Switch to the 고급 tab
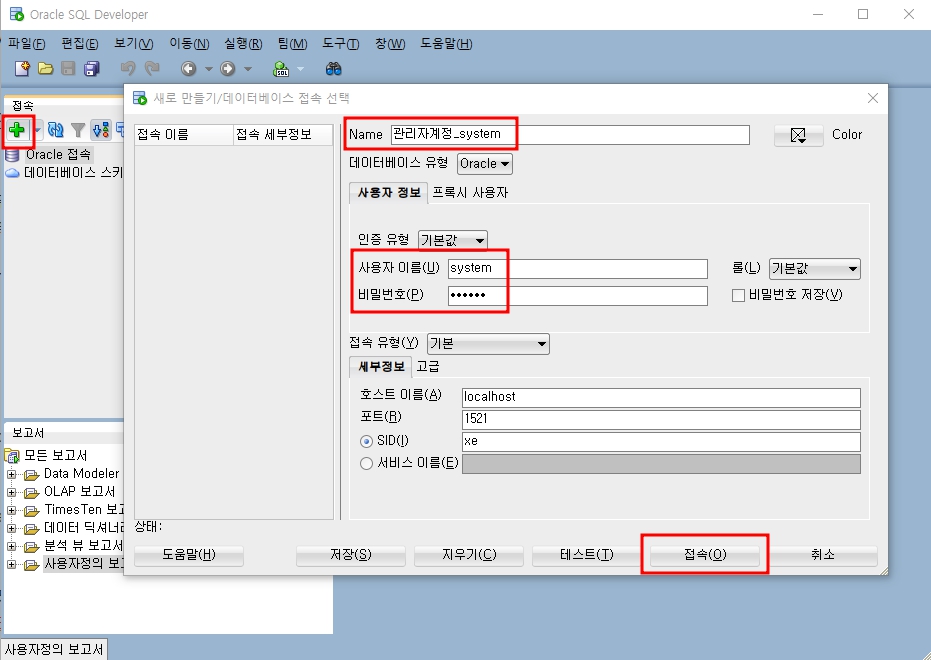The image size is (931, 660). tap(428, 367)
